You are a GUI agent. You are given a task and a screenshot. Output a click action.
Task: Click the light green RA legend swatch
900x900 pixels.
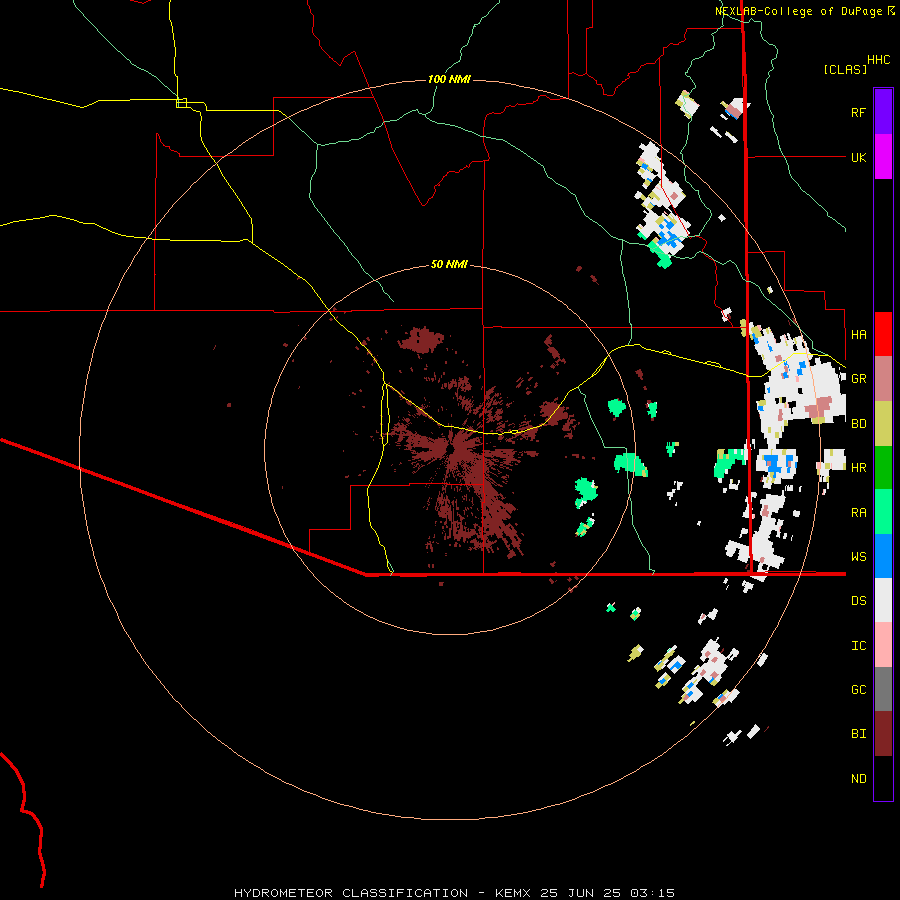coord(883,512)
